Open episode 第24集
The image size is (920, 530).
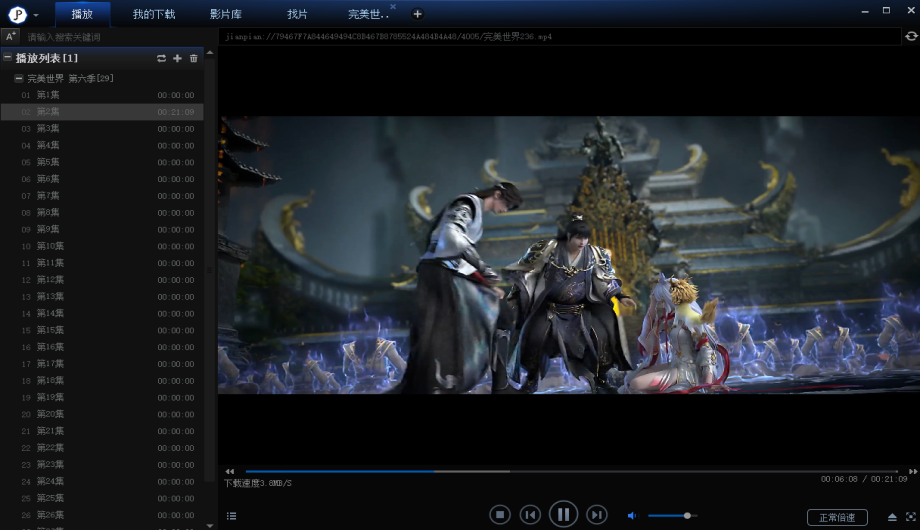coord(102,482)
